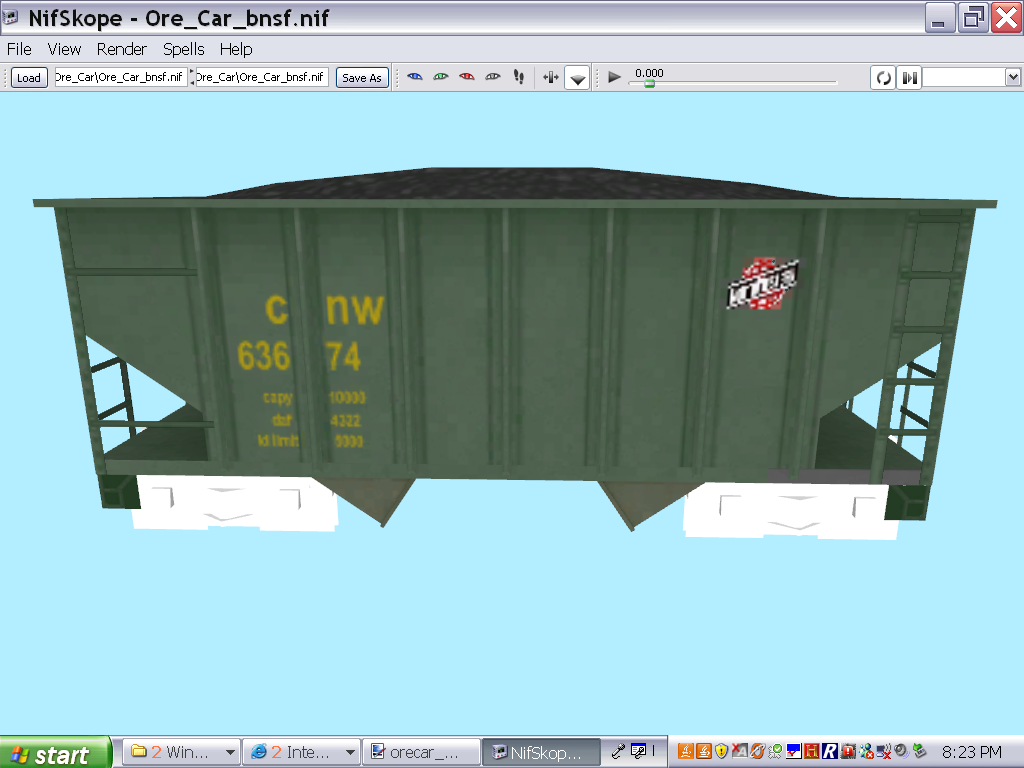Click the History Channel H tray icon
This screenshot has height=768, width=1024.
pos(812,752)
